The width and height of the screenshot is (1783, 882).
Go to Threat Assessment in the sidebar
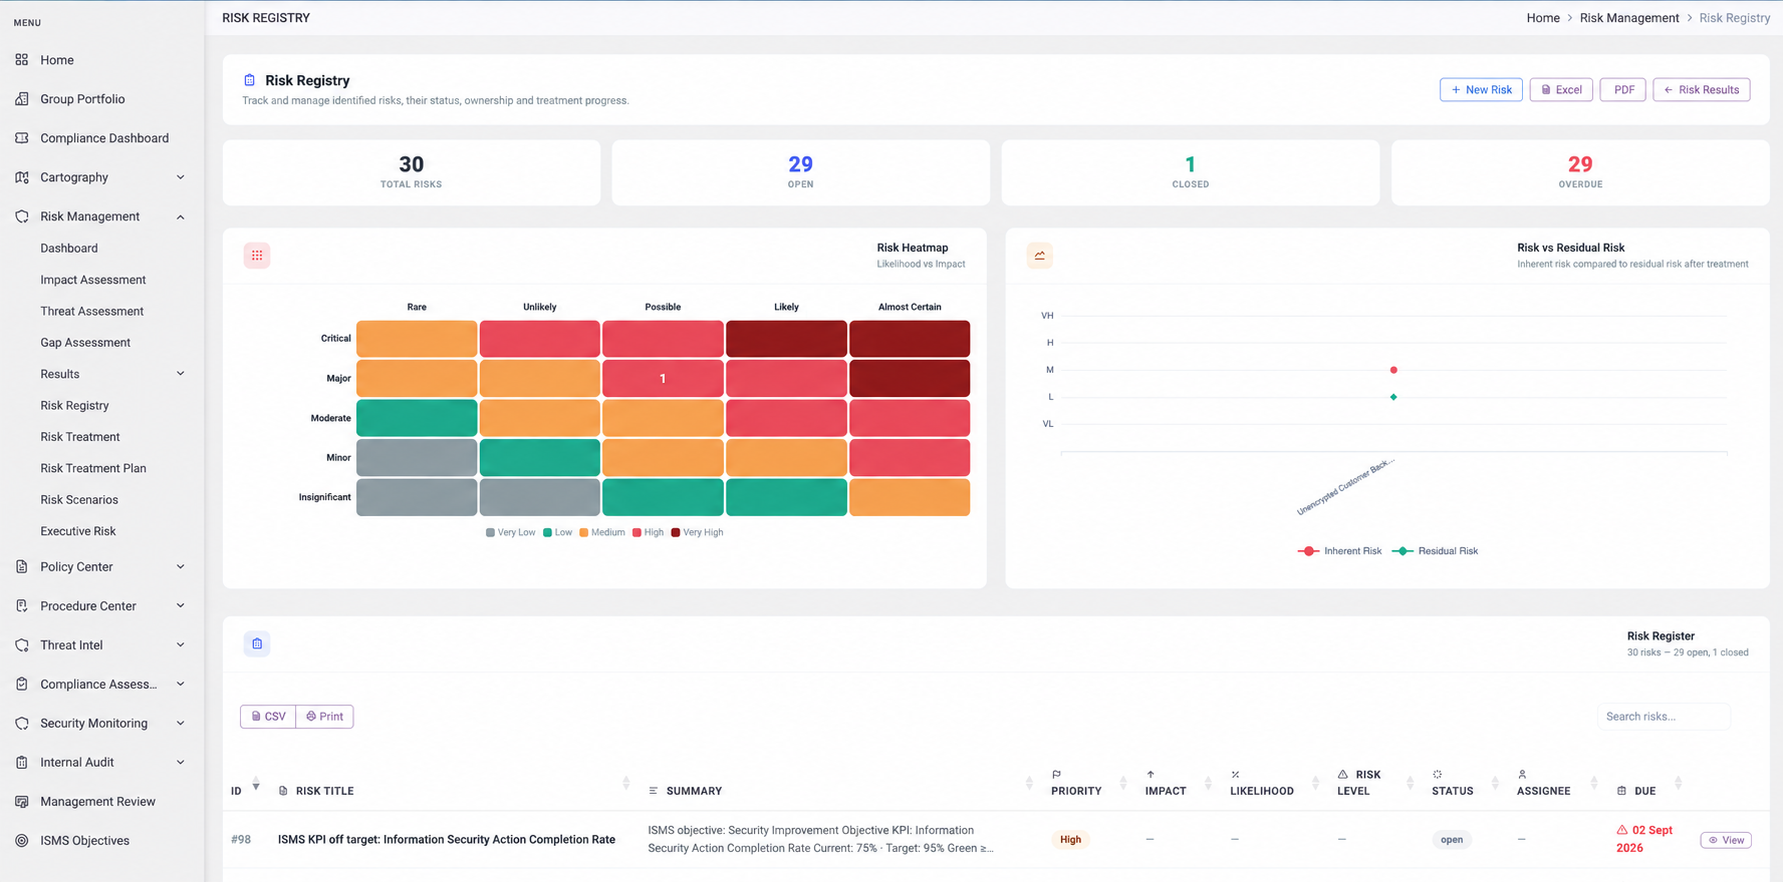[x=92, y=311]
